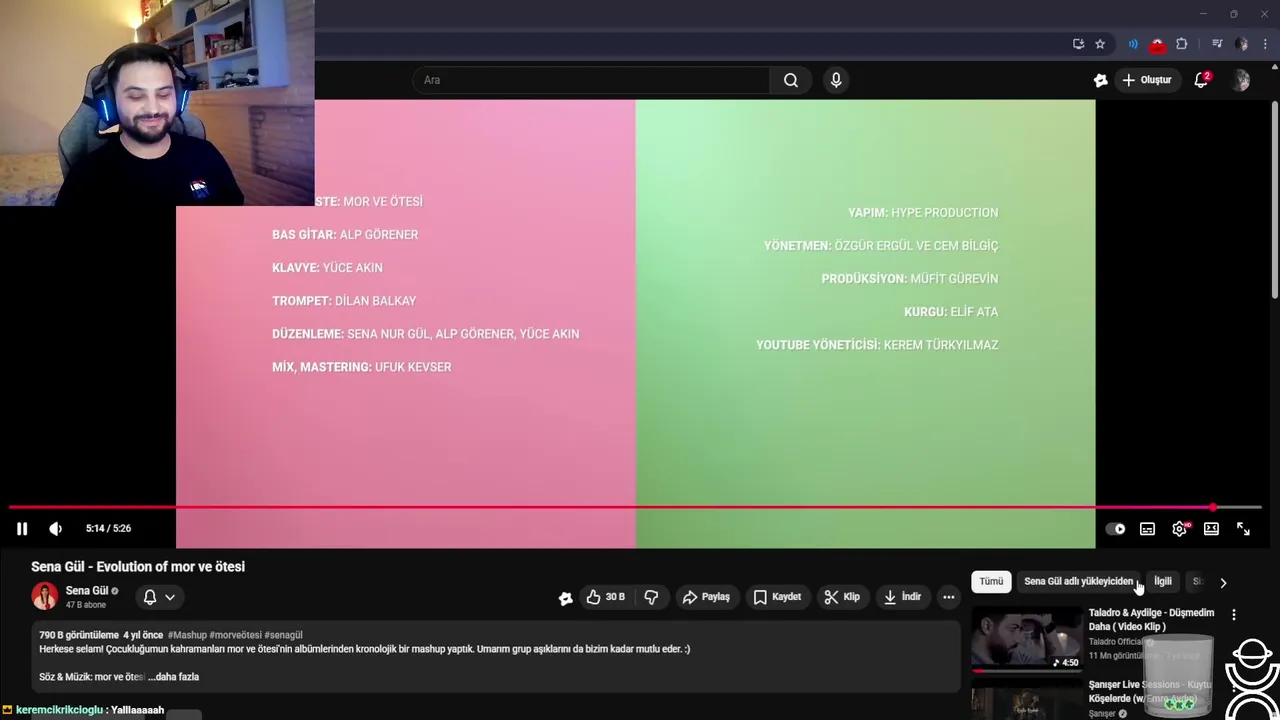
Task: Click the 790 B görüntüleme view count
Action: click(x=78, y=635)
